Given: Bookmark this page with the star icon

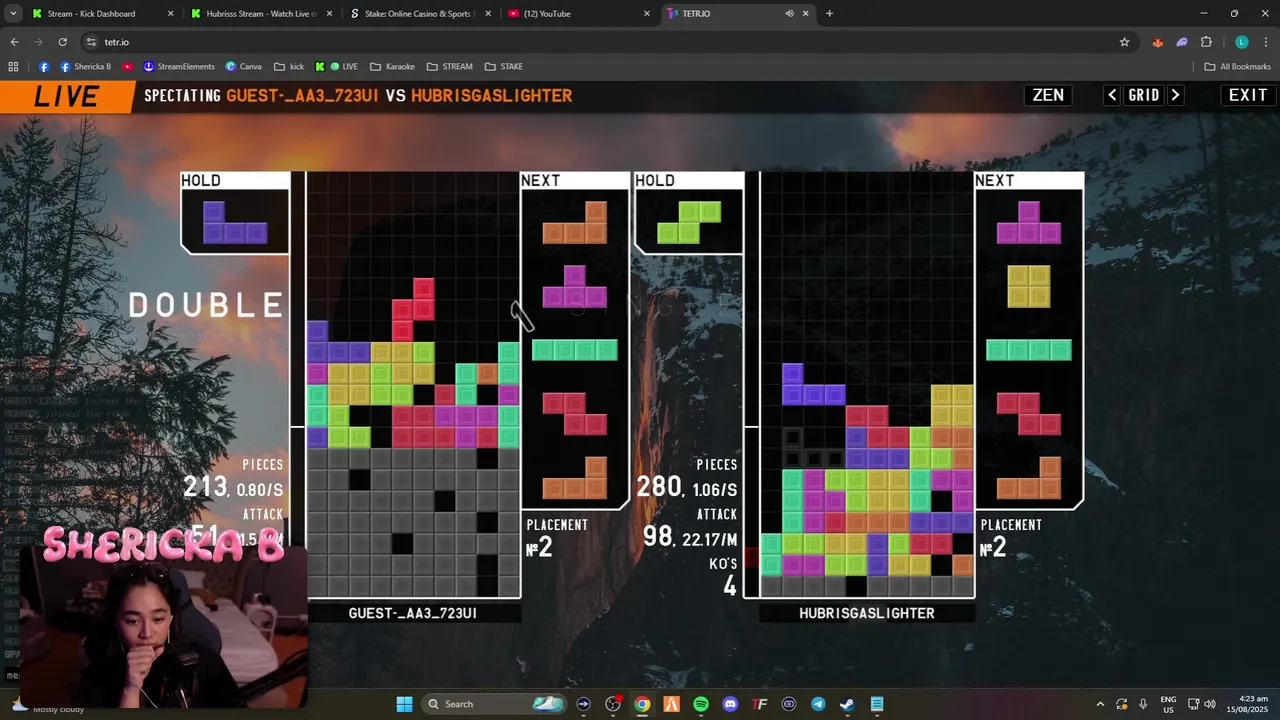Looking at the screenshot, I should [1124, 42].
